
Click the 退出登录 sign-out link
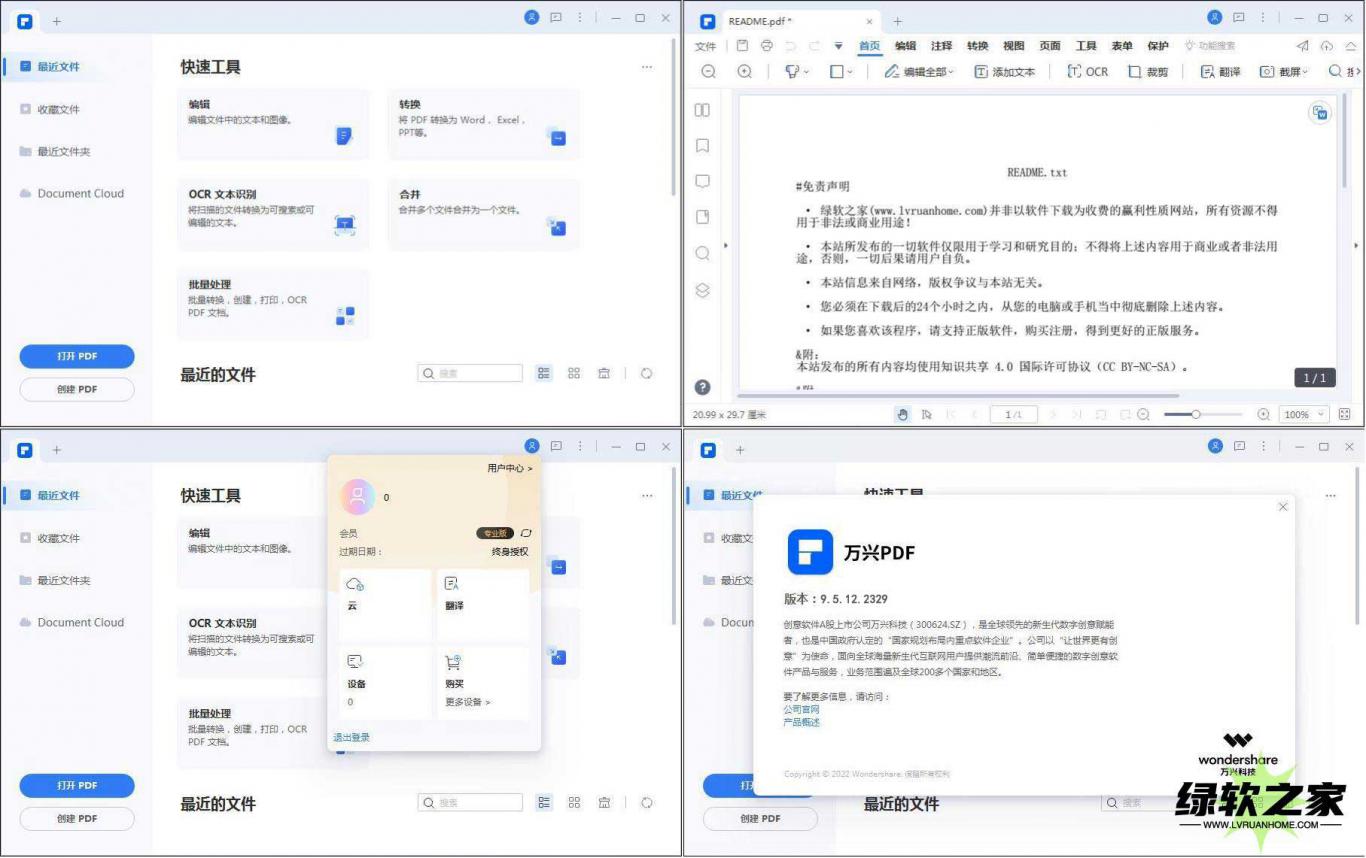351,737
